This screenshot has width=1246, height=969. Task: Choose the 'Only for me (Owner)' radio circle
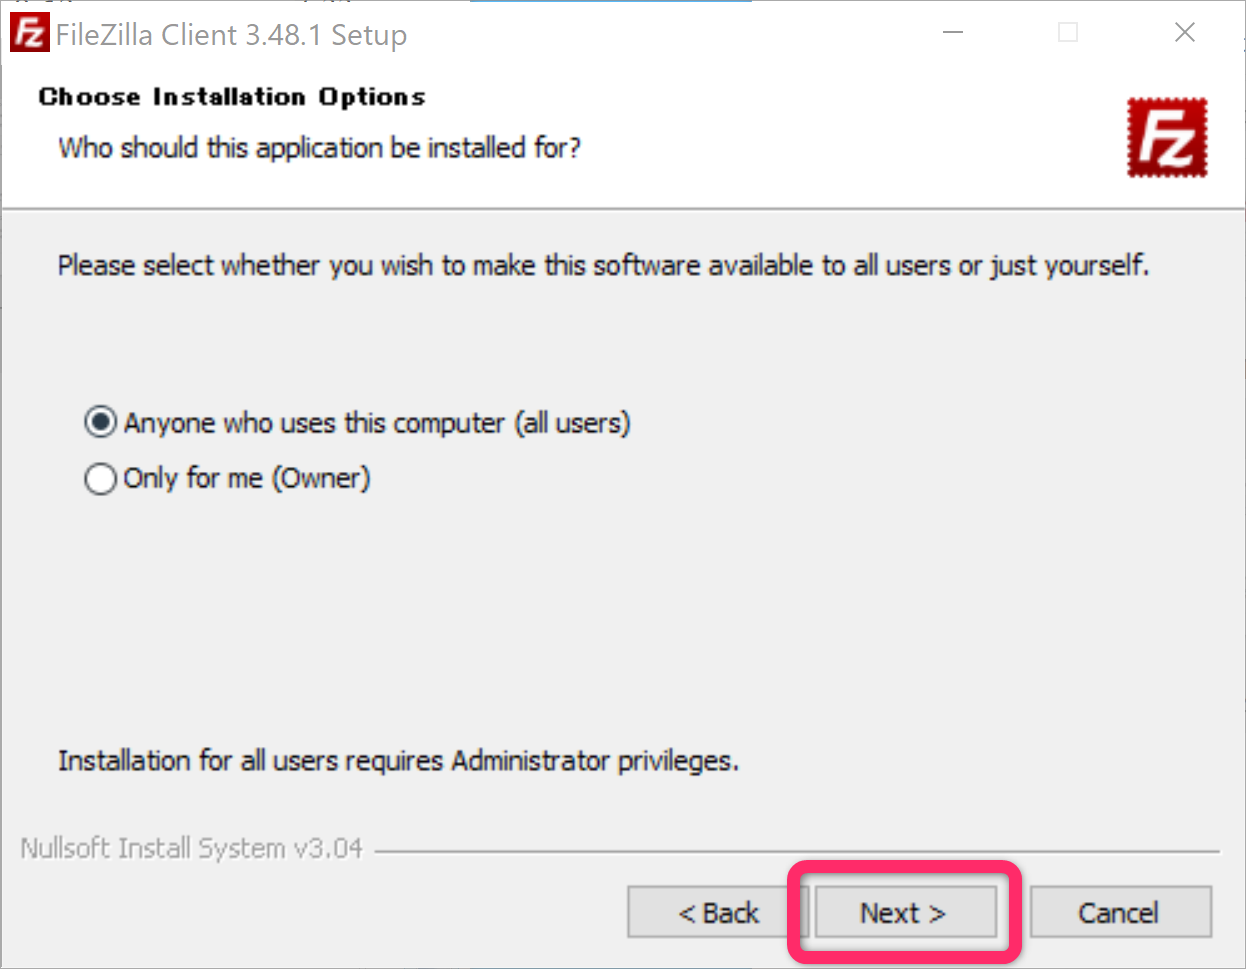100,479
